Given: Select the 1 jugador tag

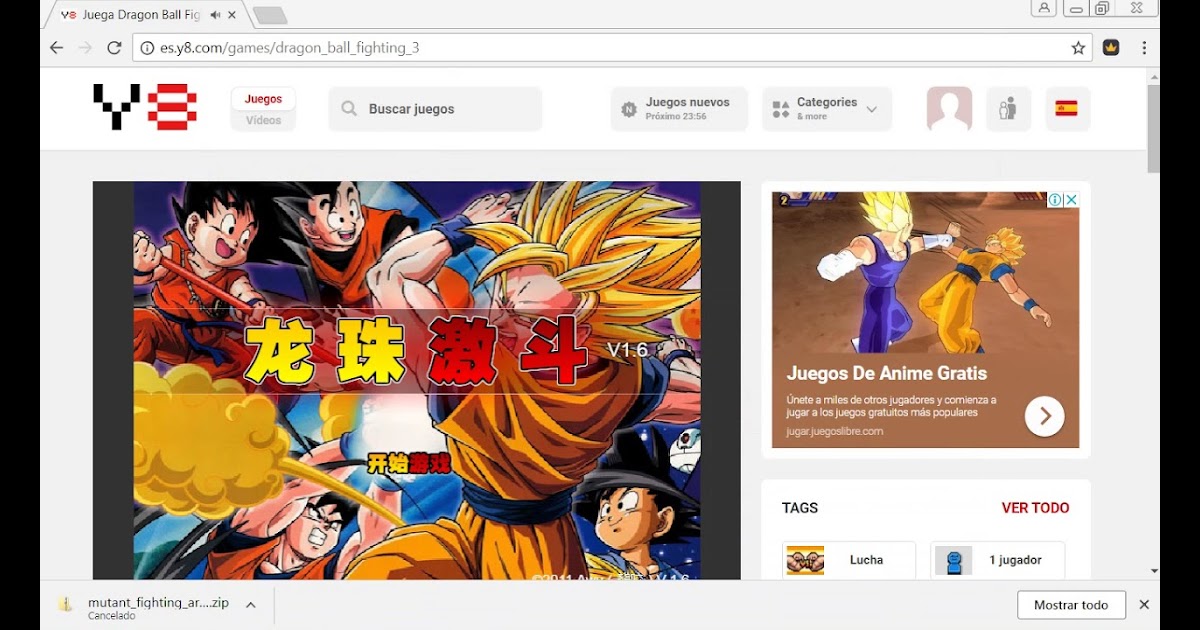Looking at the screenshot, I should tap(998, 560).
